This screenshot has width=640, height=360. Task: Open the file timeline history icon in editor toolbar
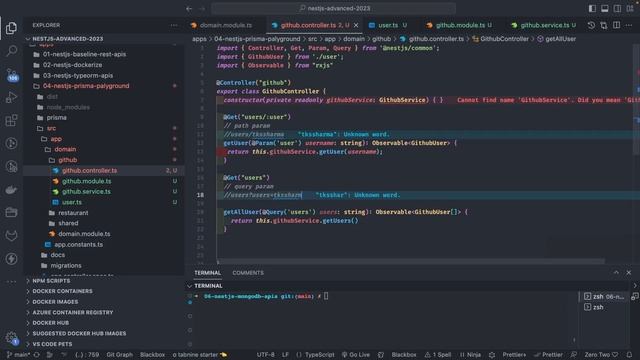coord(591,25)
